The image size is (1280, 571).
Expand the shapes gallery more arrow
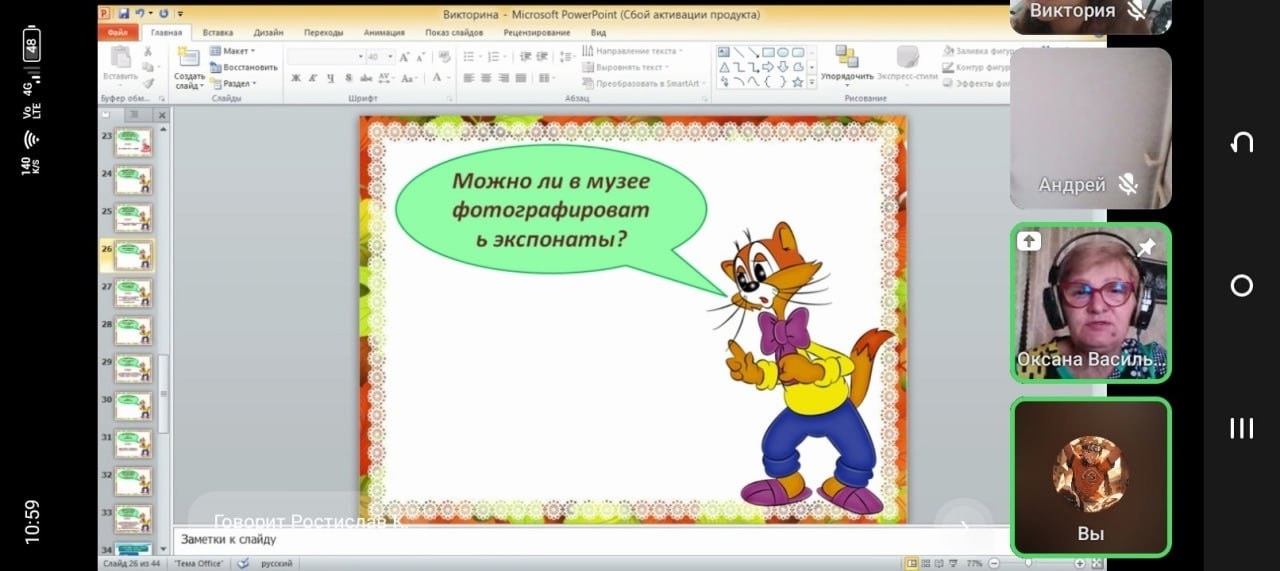810,83
